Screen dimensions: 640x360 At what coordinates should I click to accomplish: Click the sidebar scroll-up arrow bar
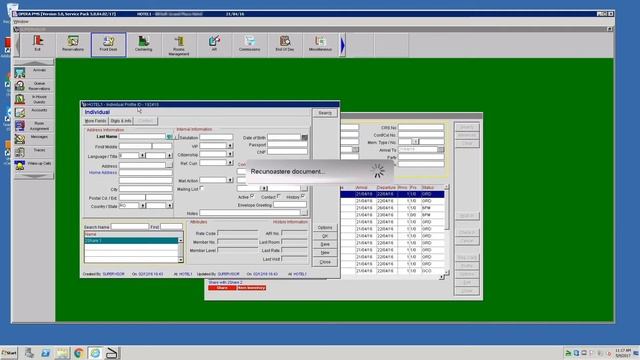[34, 62]
